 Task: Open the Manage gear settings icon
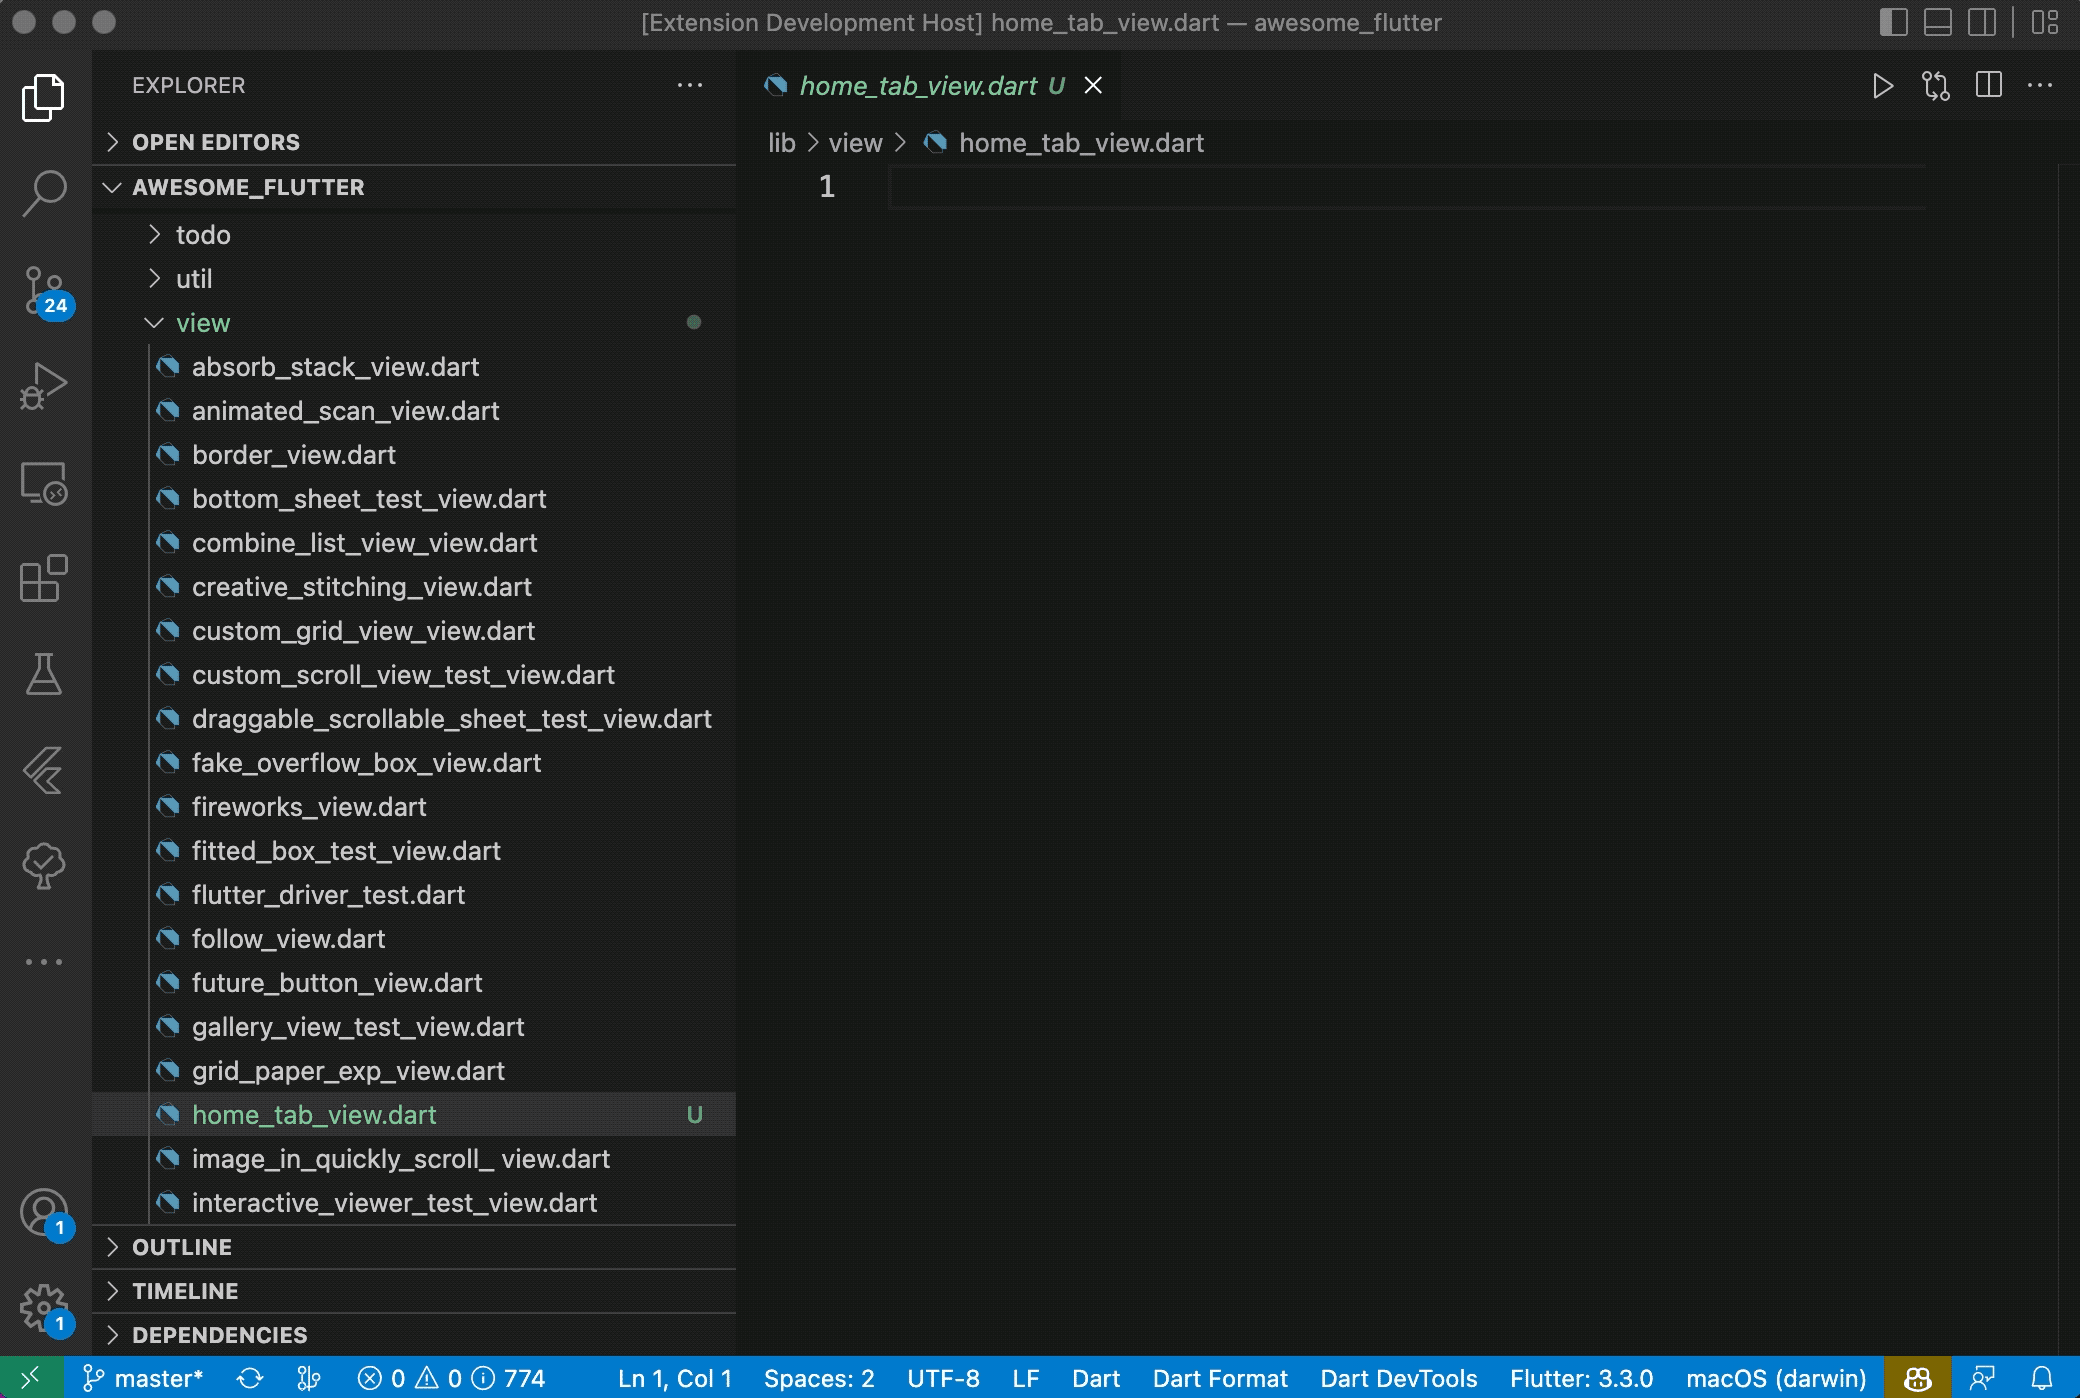tap(44, 1308)
